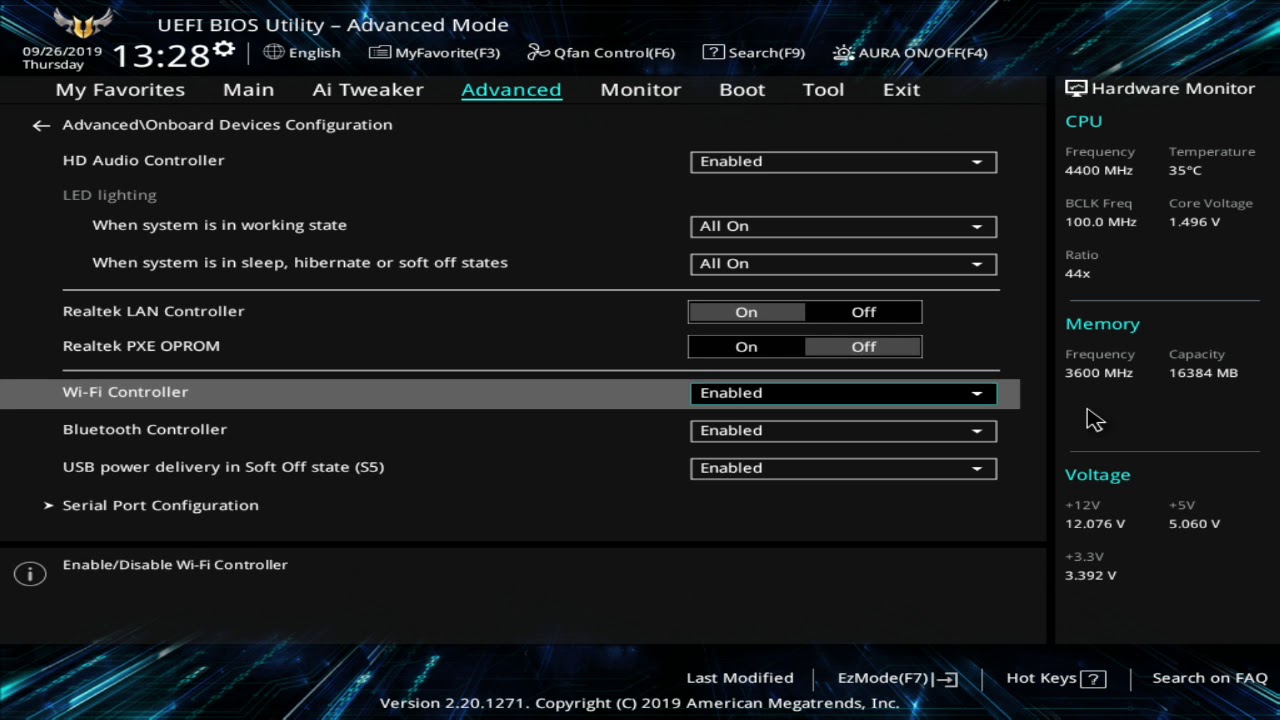Click the TUF logo at the top left
Viewport: 1280px width, 720px height.
point(83,24)
